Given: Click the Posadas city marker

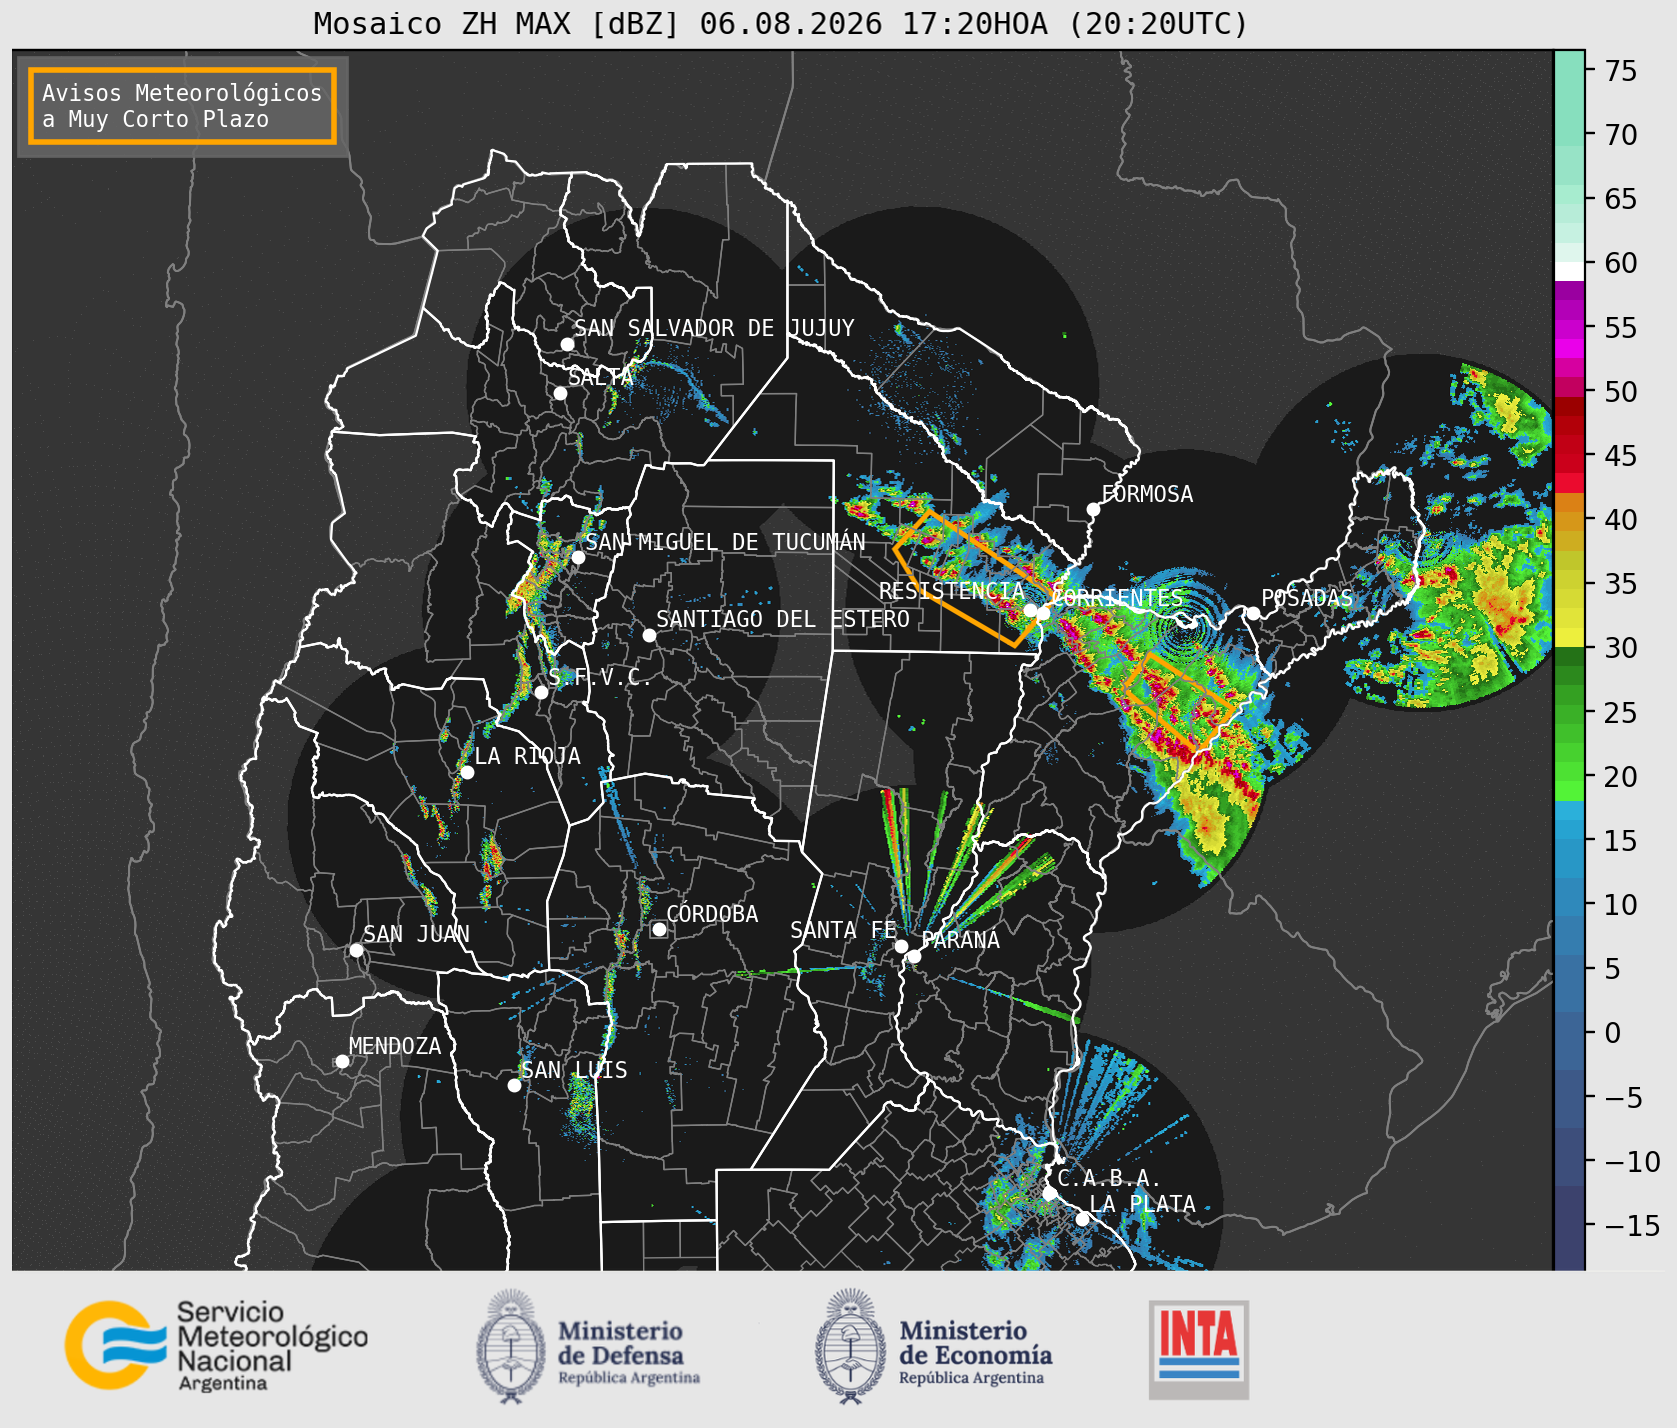Looking at the screenshot, I should [x=1252, y=613].
